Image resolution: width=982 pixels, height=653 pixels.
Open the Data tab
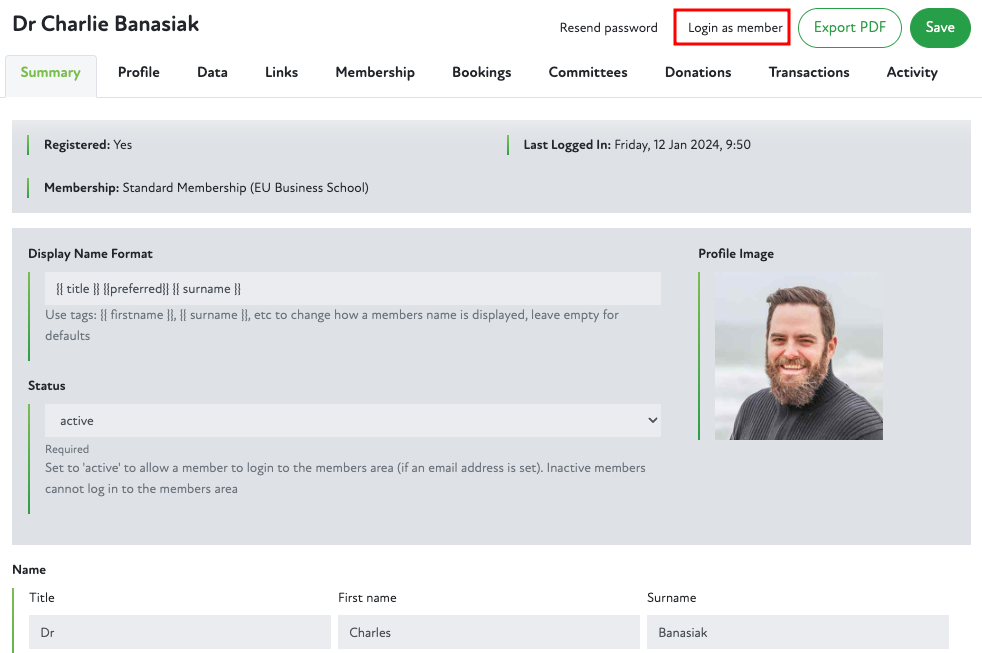pyautogui.click(x=212, y=73)
